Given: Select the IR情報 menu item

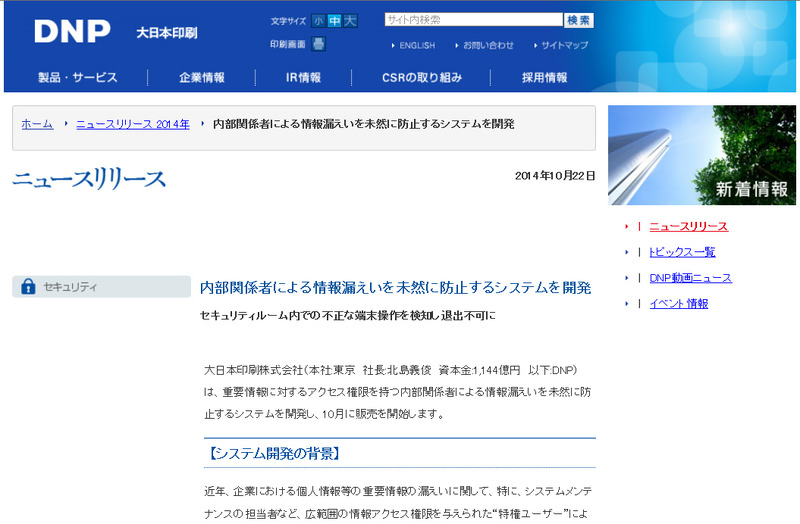Looking at the screenshot, I should (x=304, y=78).
